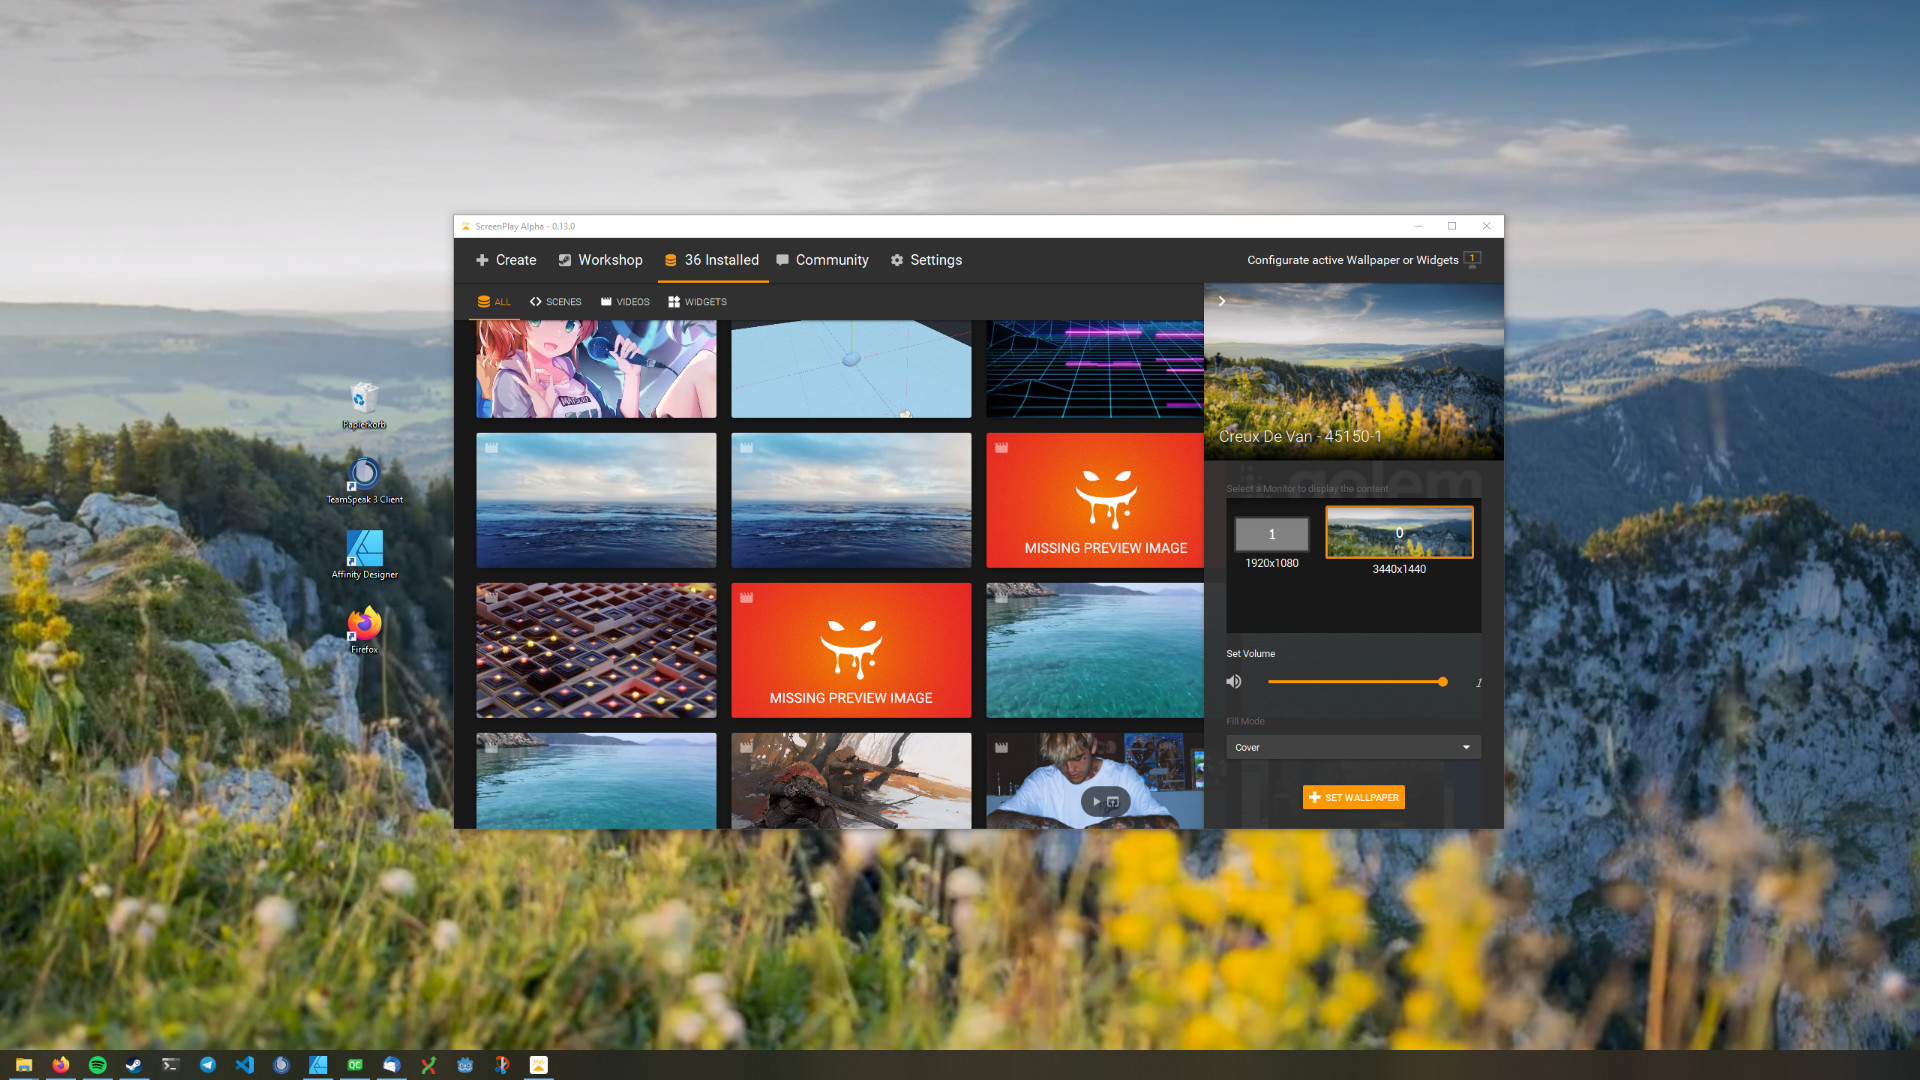Toggle mute on volume control
1920x1080 pixels.
(x=1234, y=682)
